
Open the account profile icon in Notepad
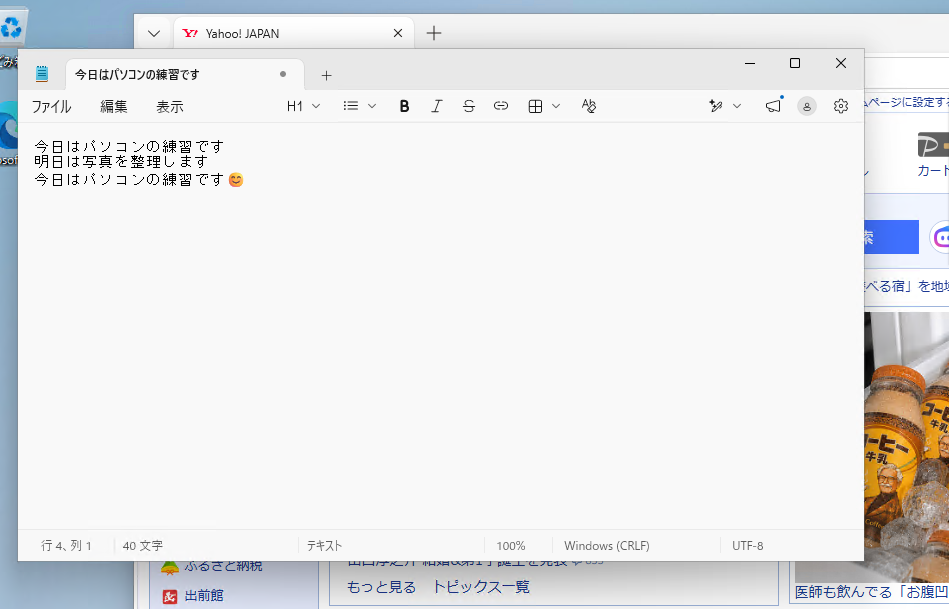[807, 107]
